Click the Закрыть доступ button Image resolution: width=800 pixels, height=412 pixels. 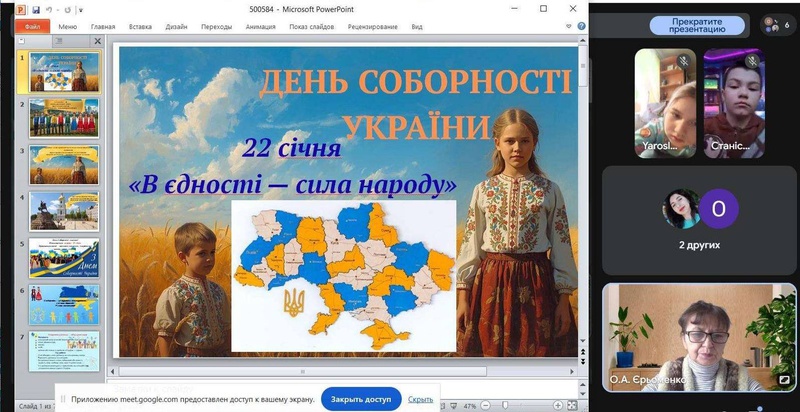361,399
